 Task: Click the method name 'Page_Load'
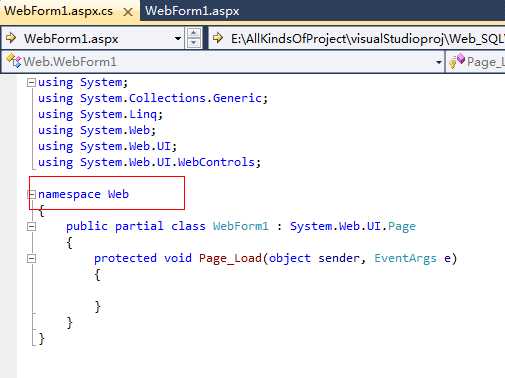230,258
